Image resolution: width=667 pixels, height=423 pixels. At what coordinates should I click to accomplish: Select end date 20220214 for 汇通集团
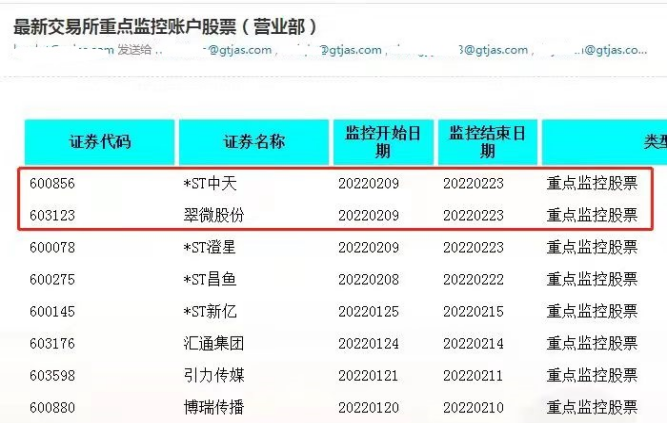(473, 343)
